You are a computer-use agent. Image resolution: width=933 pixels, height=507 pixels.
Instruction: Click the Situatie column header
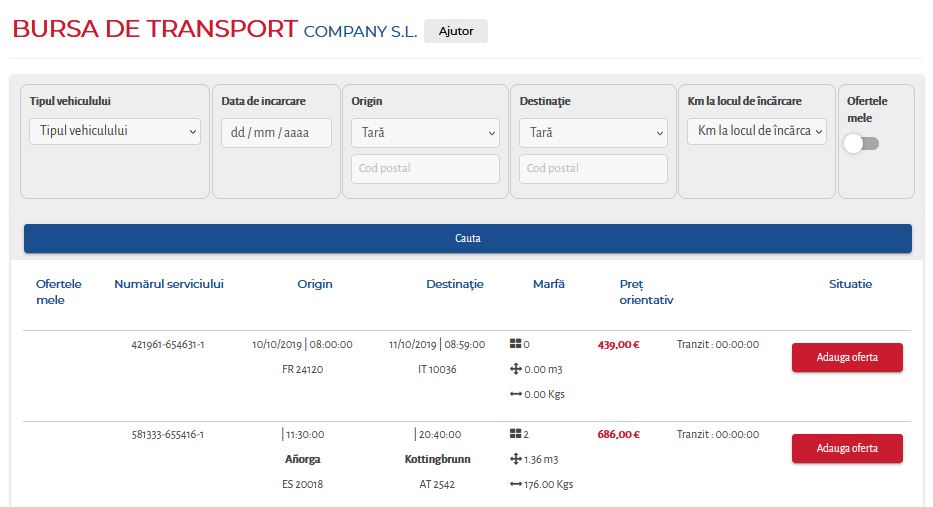coord(850,284)
